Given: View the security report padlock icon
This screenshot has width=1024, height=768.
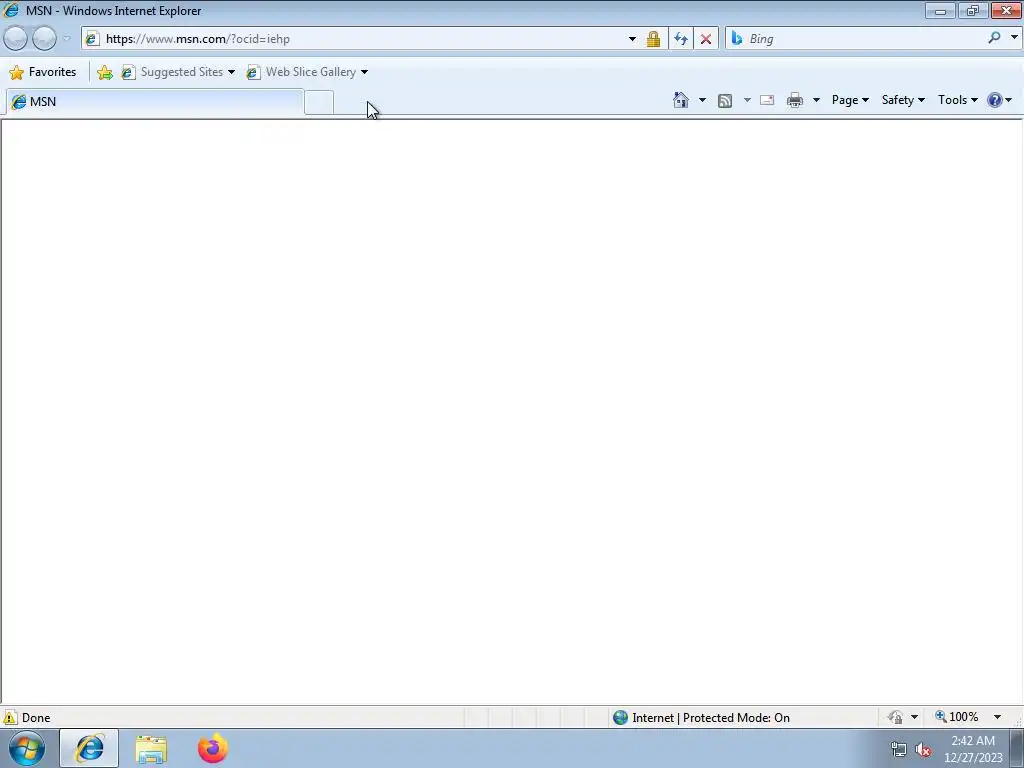Looking at the screenshot, I should (x=653, y=39).
